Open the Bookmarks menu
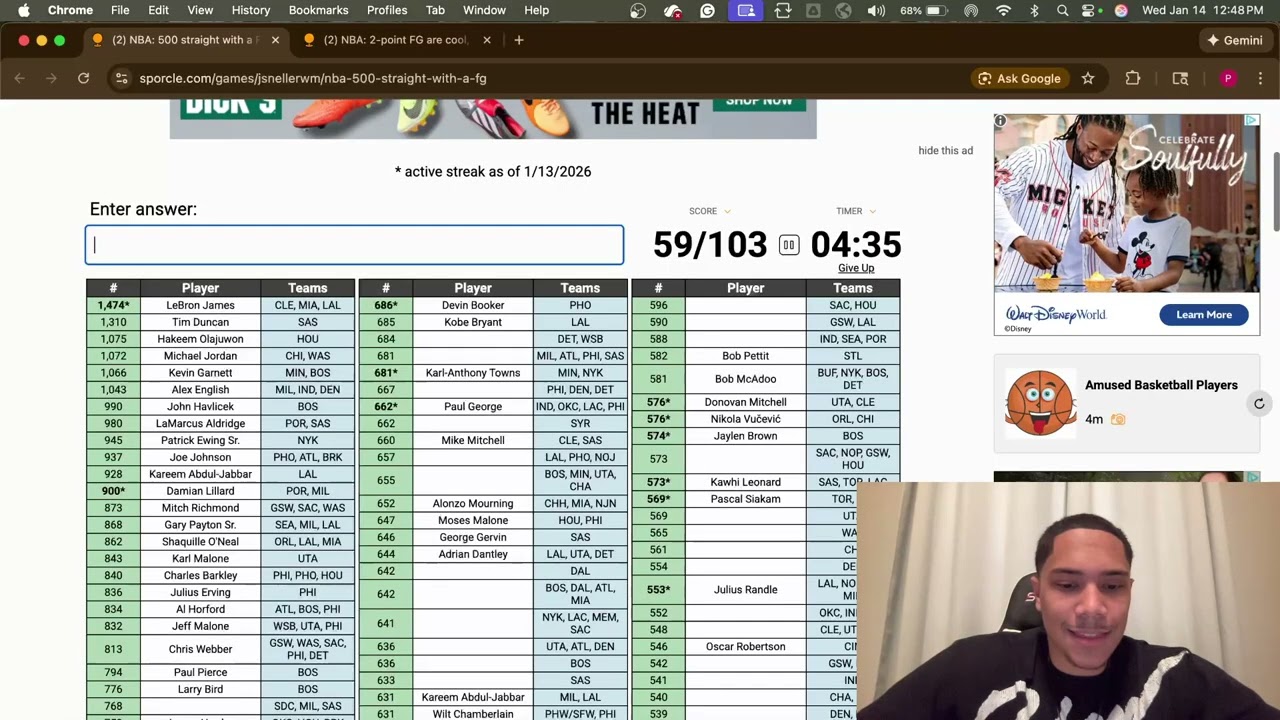This screenshot has width=1280, height=720. 318,10
